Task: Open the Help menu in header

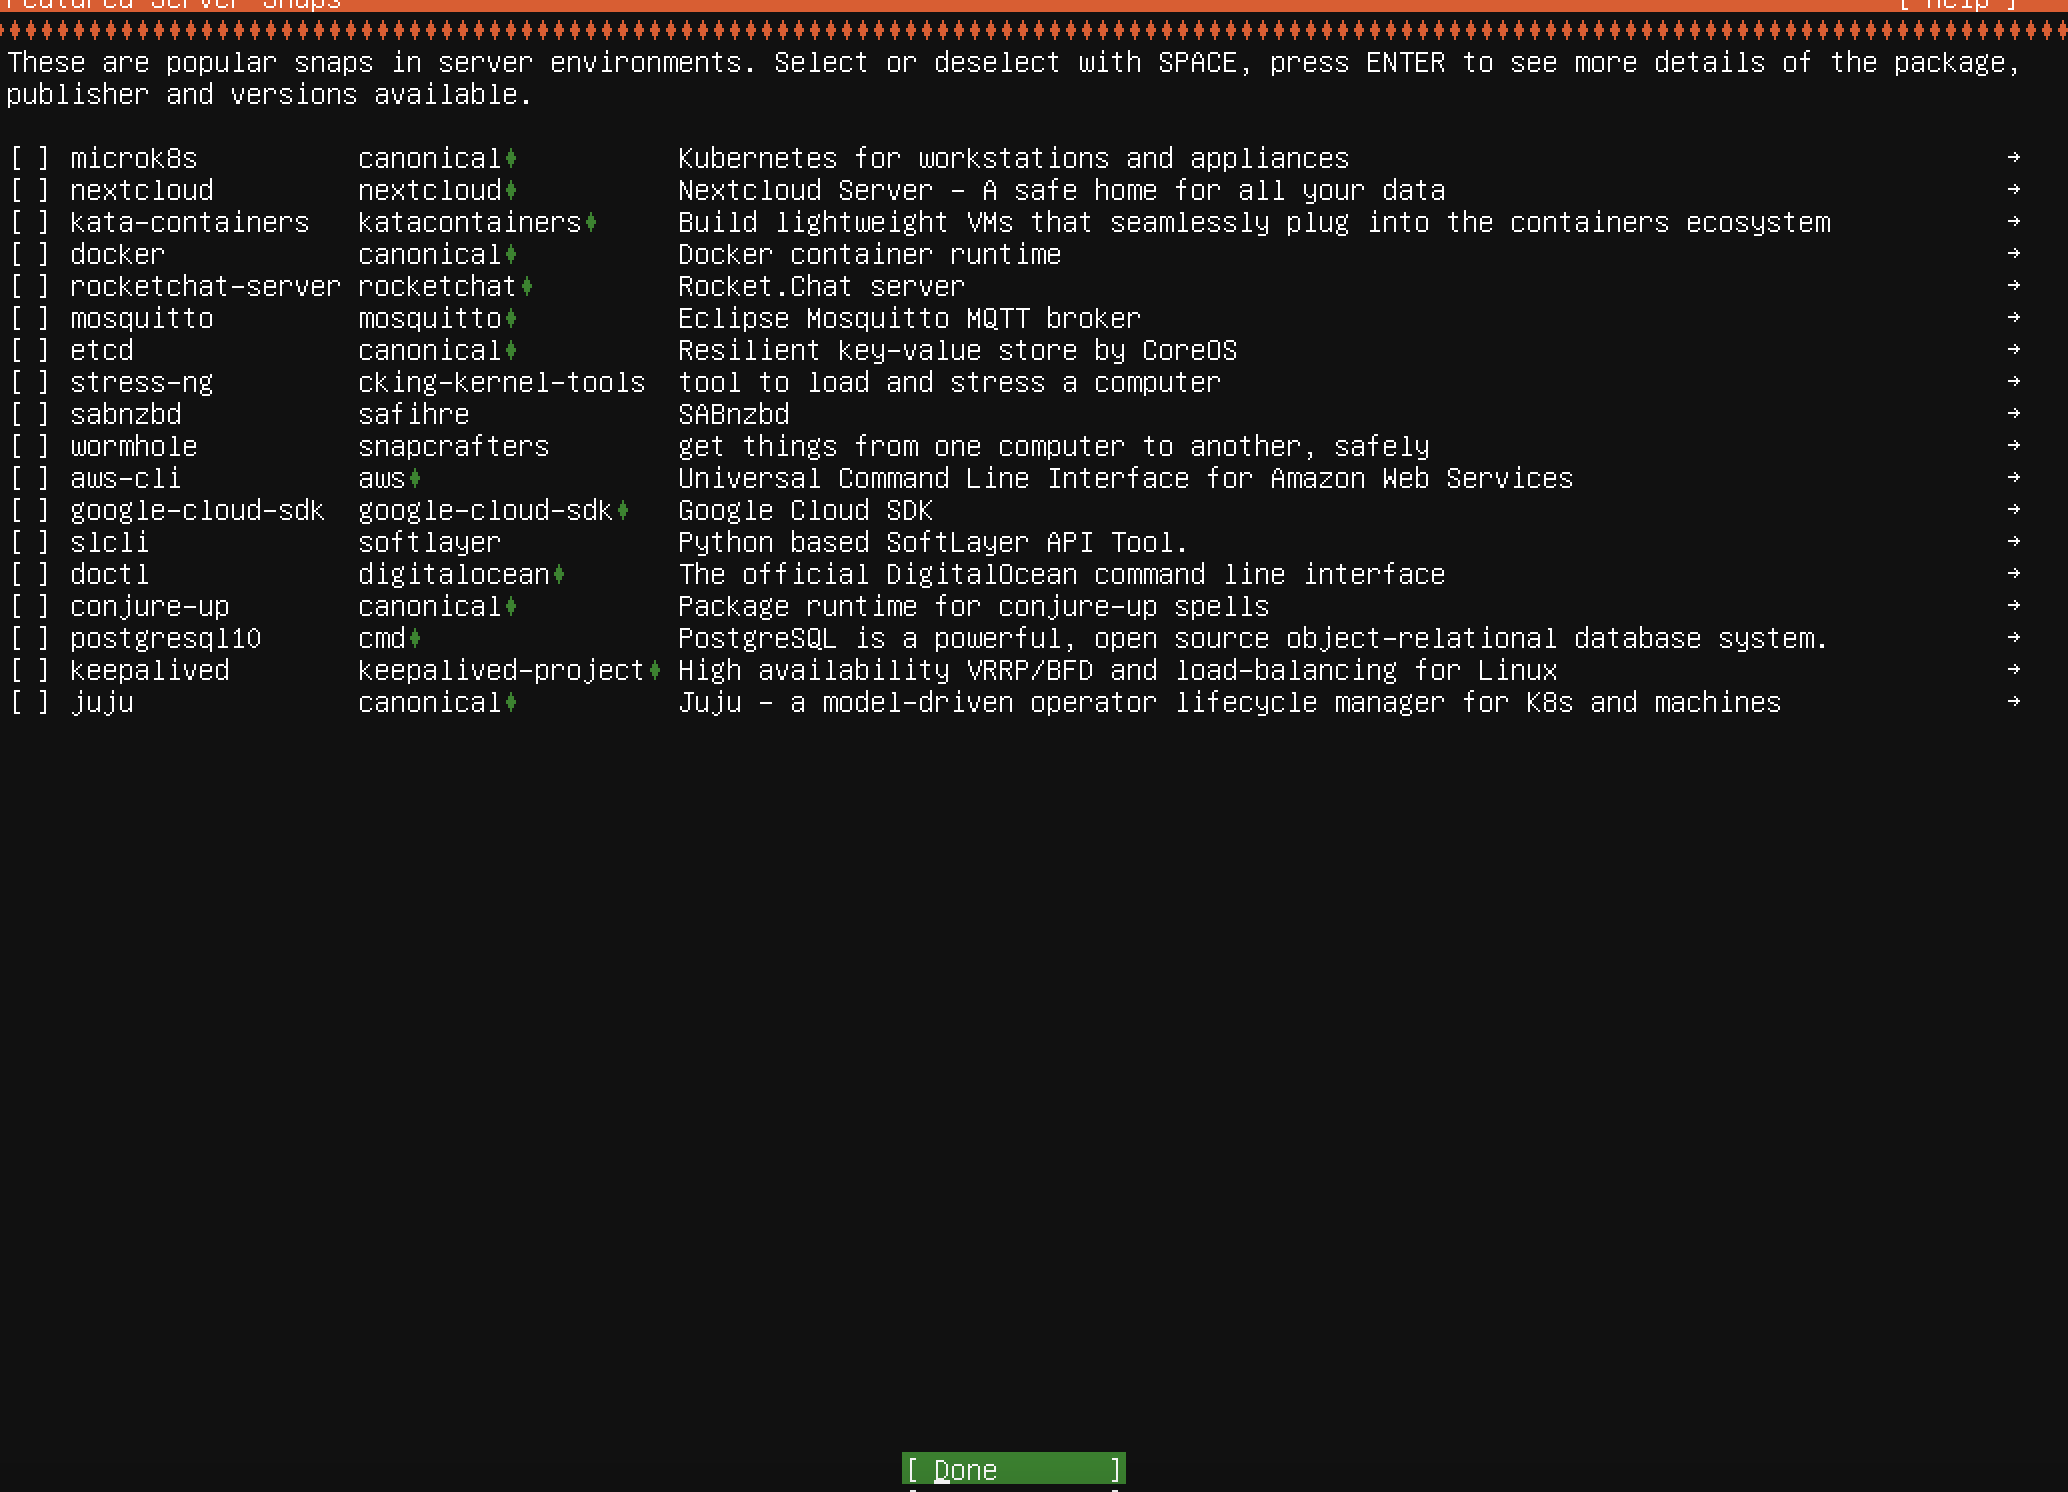Action: click(1957, 4)
